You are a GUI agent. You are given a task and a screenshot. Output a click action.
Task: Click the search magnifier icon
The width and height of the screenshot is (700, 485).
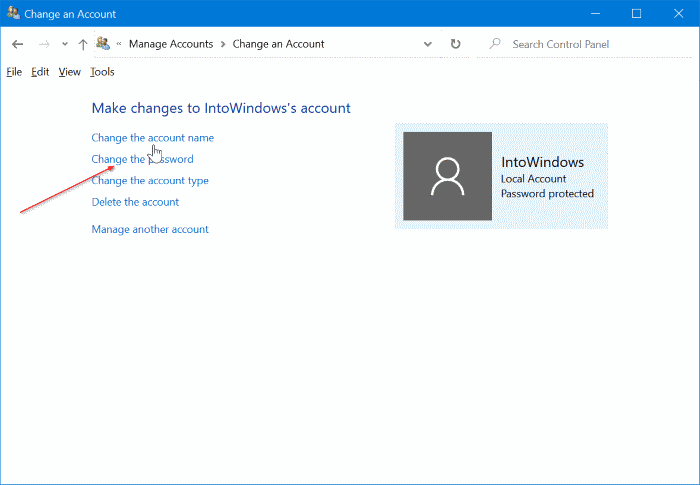[x=495, y=43]
